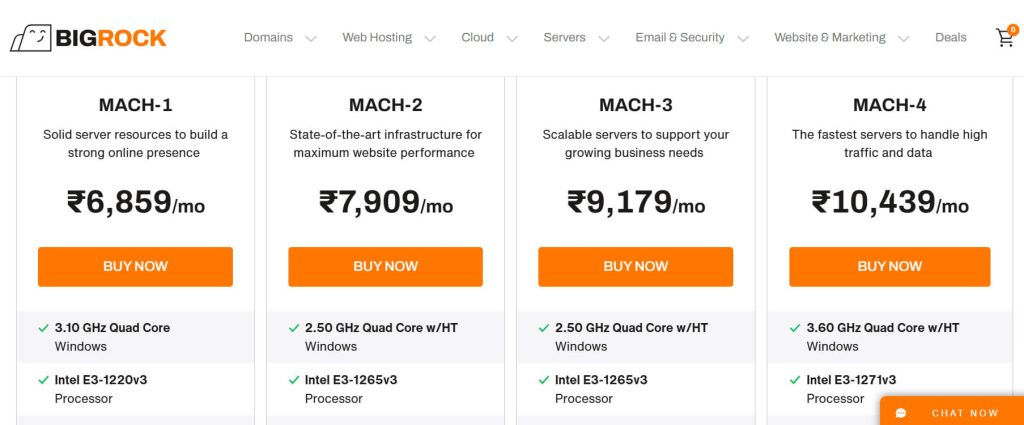This screenshot has width=1024, height=425.
Task: Click the MACH-2 Intel E3-1265v3 checkmark icon
Action: pos(294,380)
